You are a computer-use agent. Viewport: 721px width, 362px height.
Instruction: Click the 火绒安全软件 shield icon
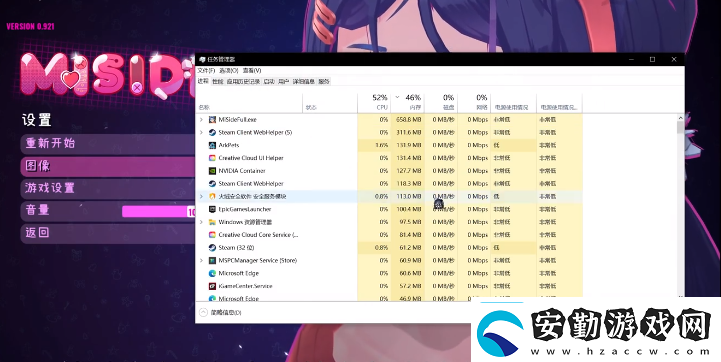(x=212, y=196)
